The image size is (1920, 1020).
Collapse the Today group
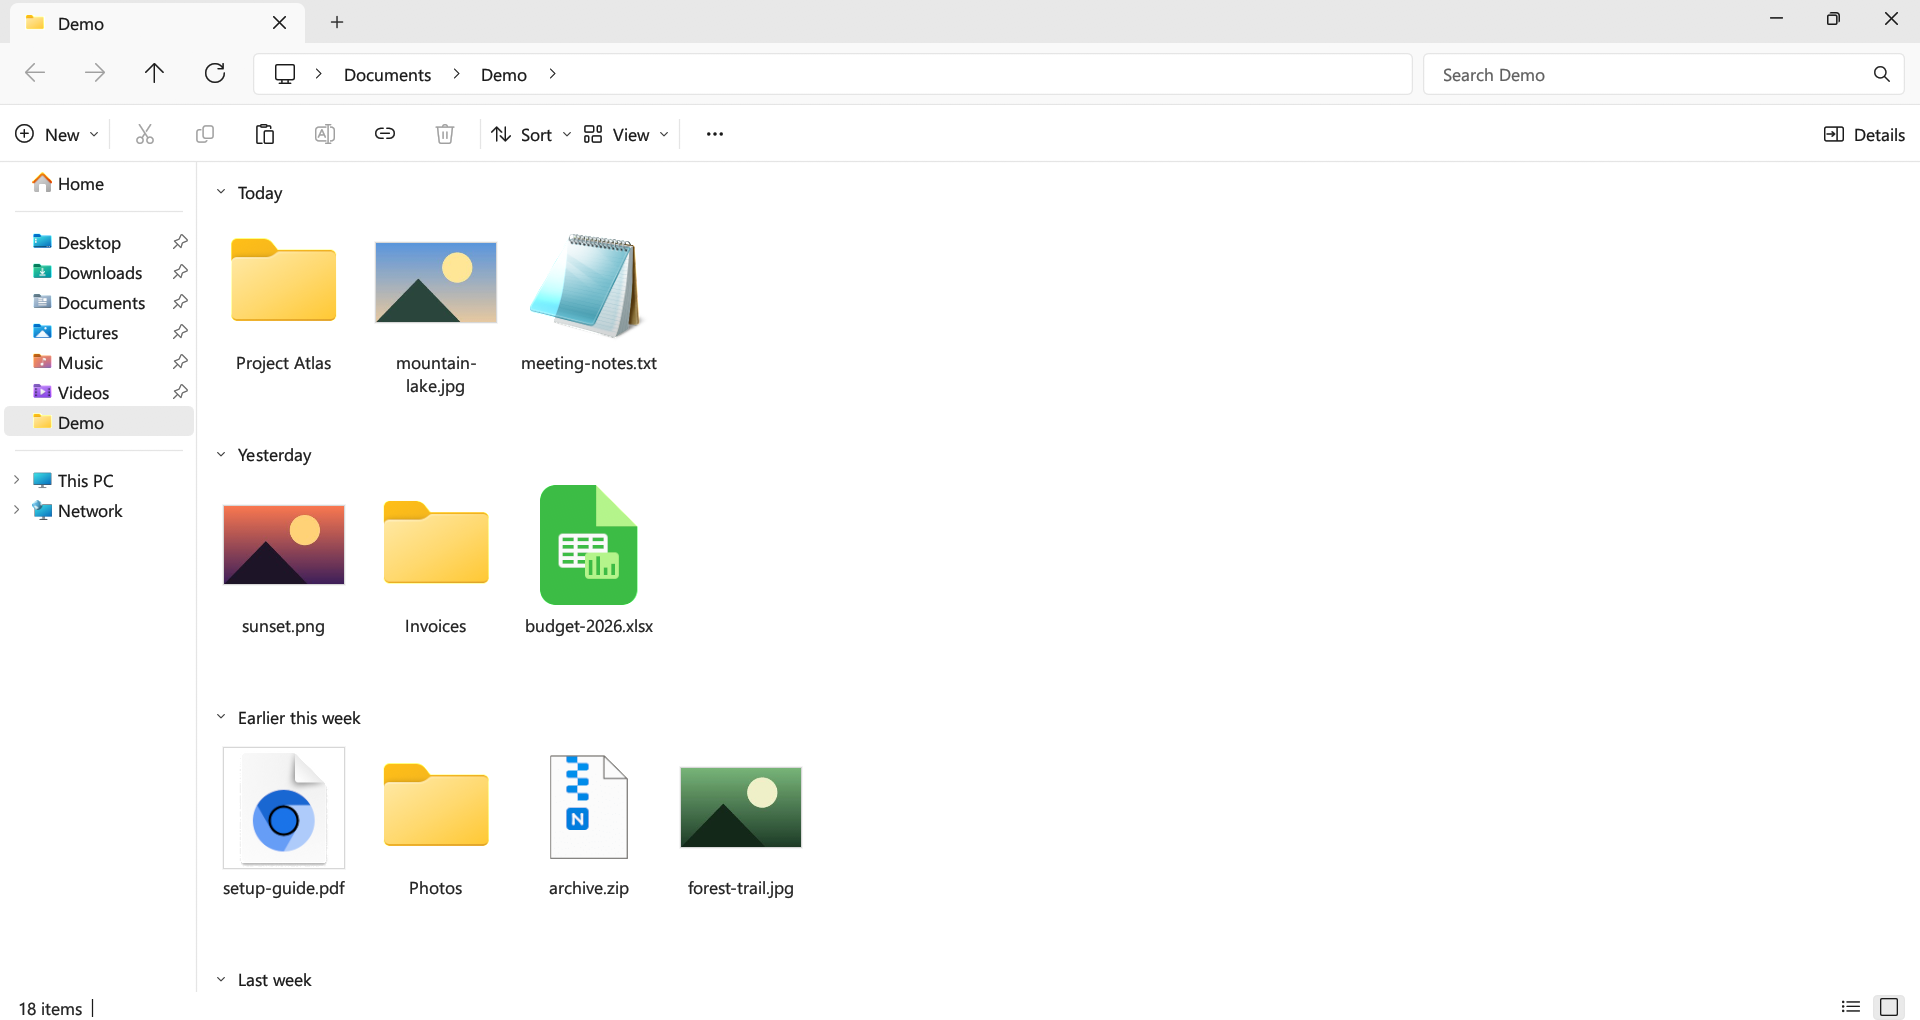[221, 192]
